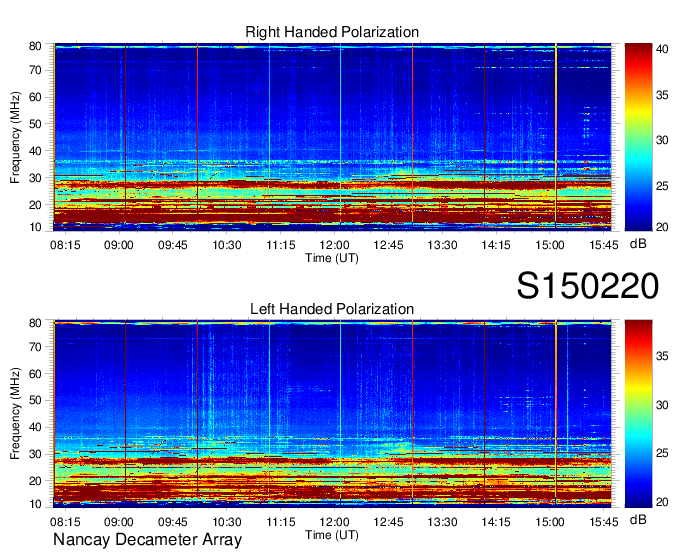Viewport: 680px width, 552px height.
Task: Click the 10 frequency label on the lower plot
Action: click(x=35, y=504)
